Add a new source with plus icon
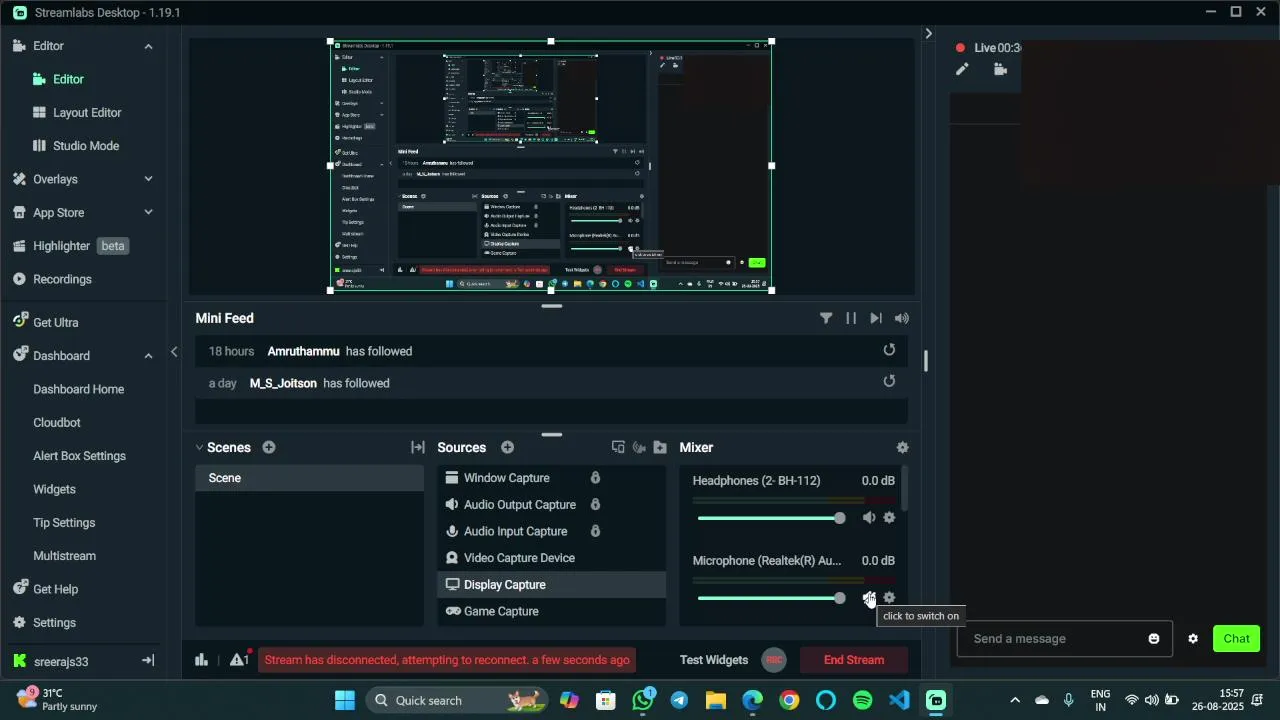 tap(507, 448)
